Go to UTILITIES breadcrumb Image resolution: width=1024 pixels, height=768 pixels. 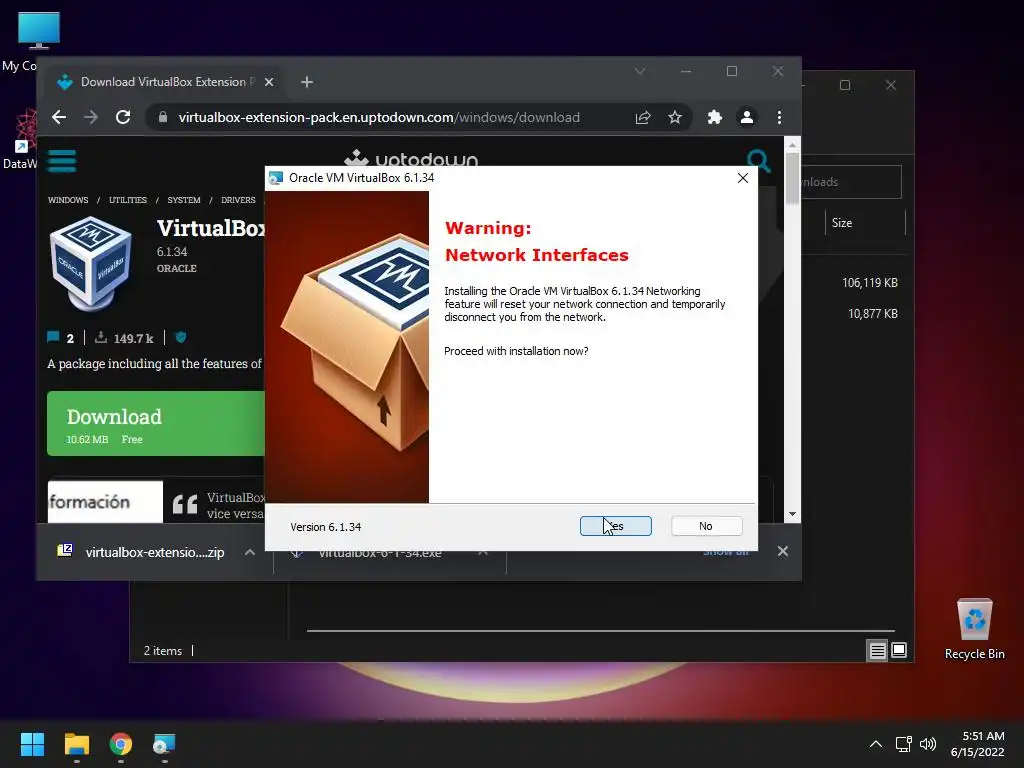[x=128, y=200]
